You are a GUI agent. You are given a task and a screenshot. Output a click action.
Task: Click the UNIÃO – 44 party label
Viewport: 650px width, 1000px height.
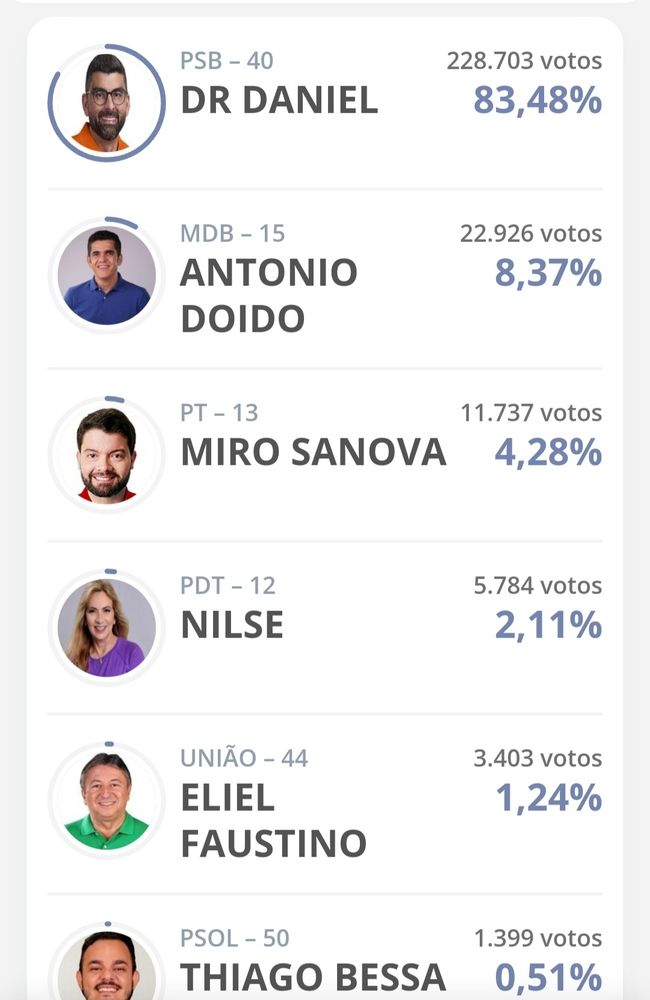click(x=244, y=758)
